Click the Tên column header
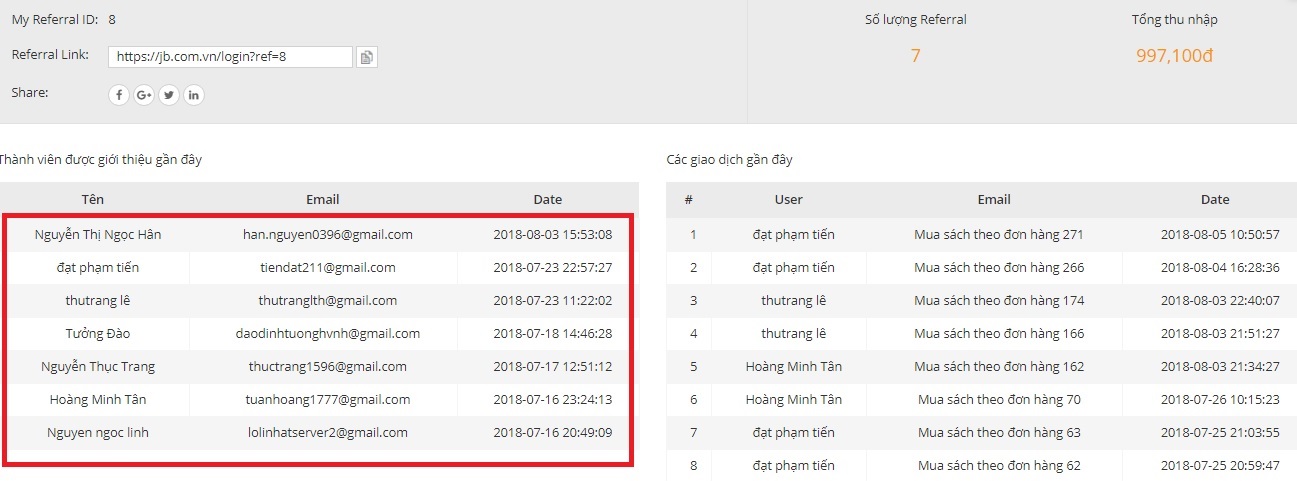 [93, 199]
